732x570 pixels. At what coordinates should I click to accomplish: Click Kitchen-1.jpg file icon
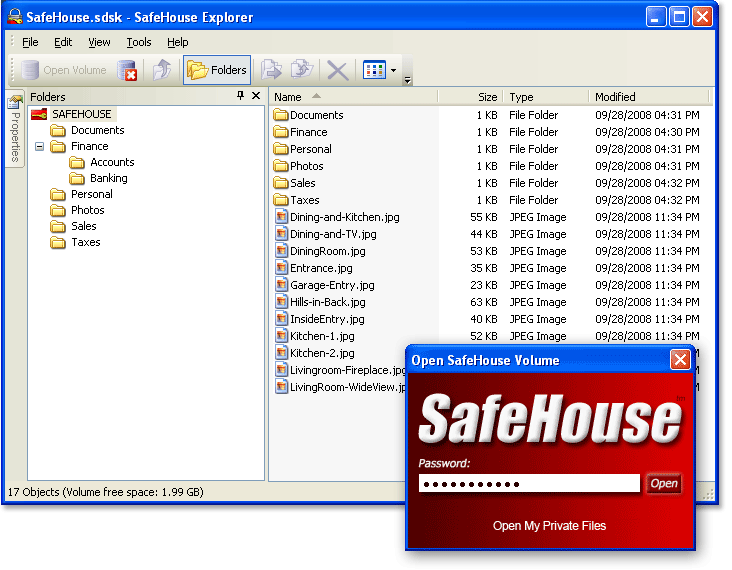click(x=281, y=336)
